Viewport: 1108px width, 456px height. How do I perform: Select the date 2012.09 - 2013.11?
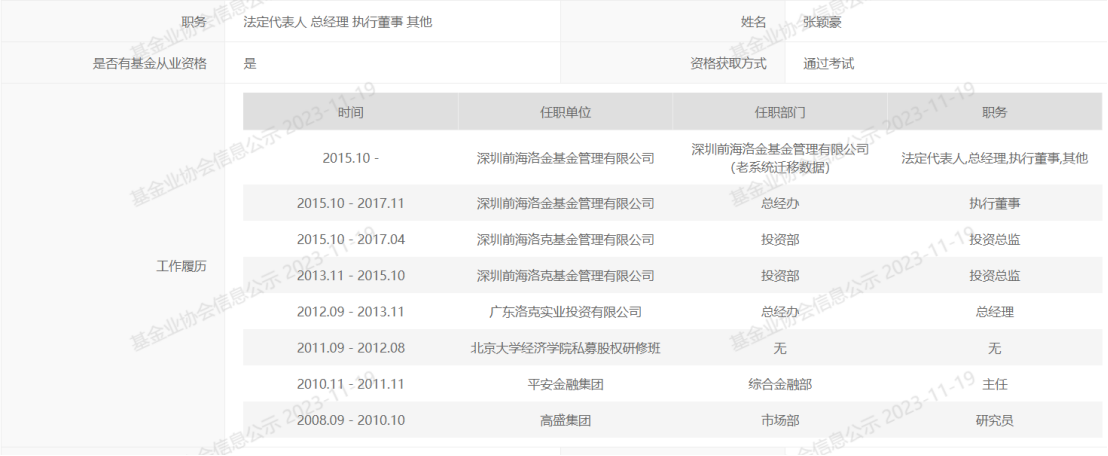[350, 312]
